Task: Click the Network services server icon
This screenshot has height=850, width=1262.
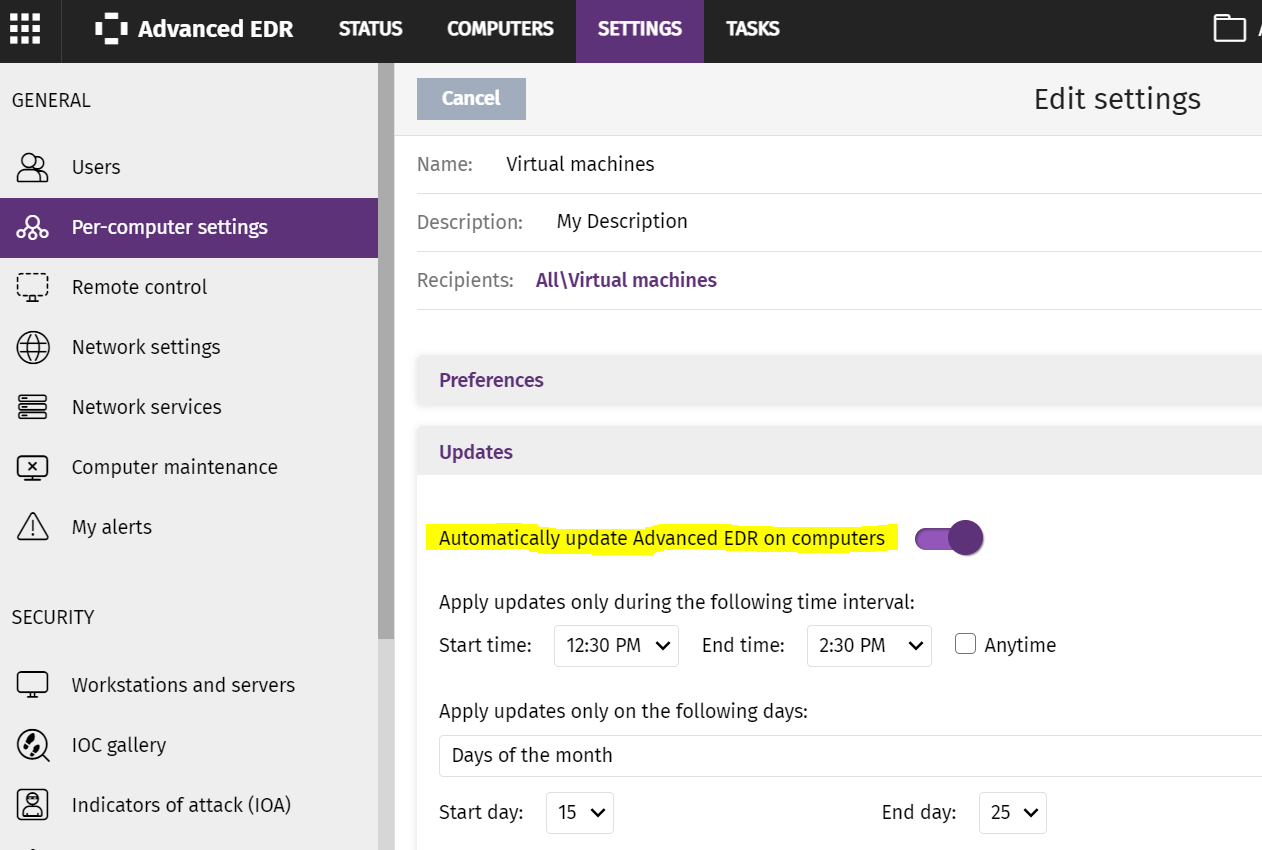Action: 33,407
